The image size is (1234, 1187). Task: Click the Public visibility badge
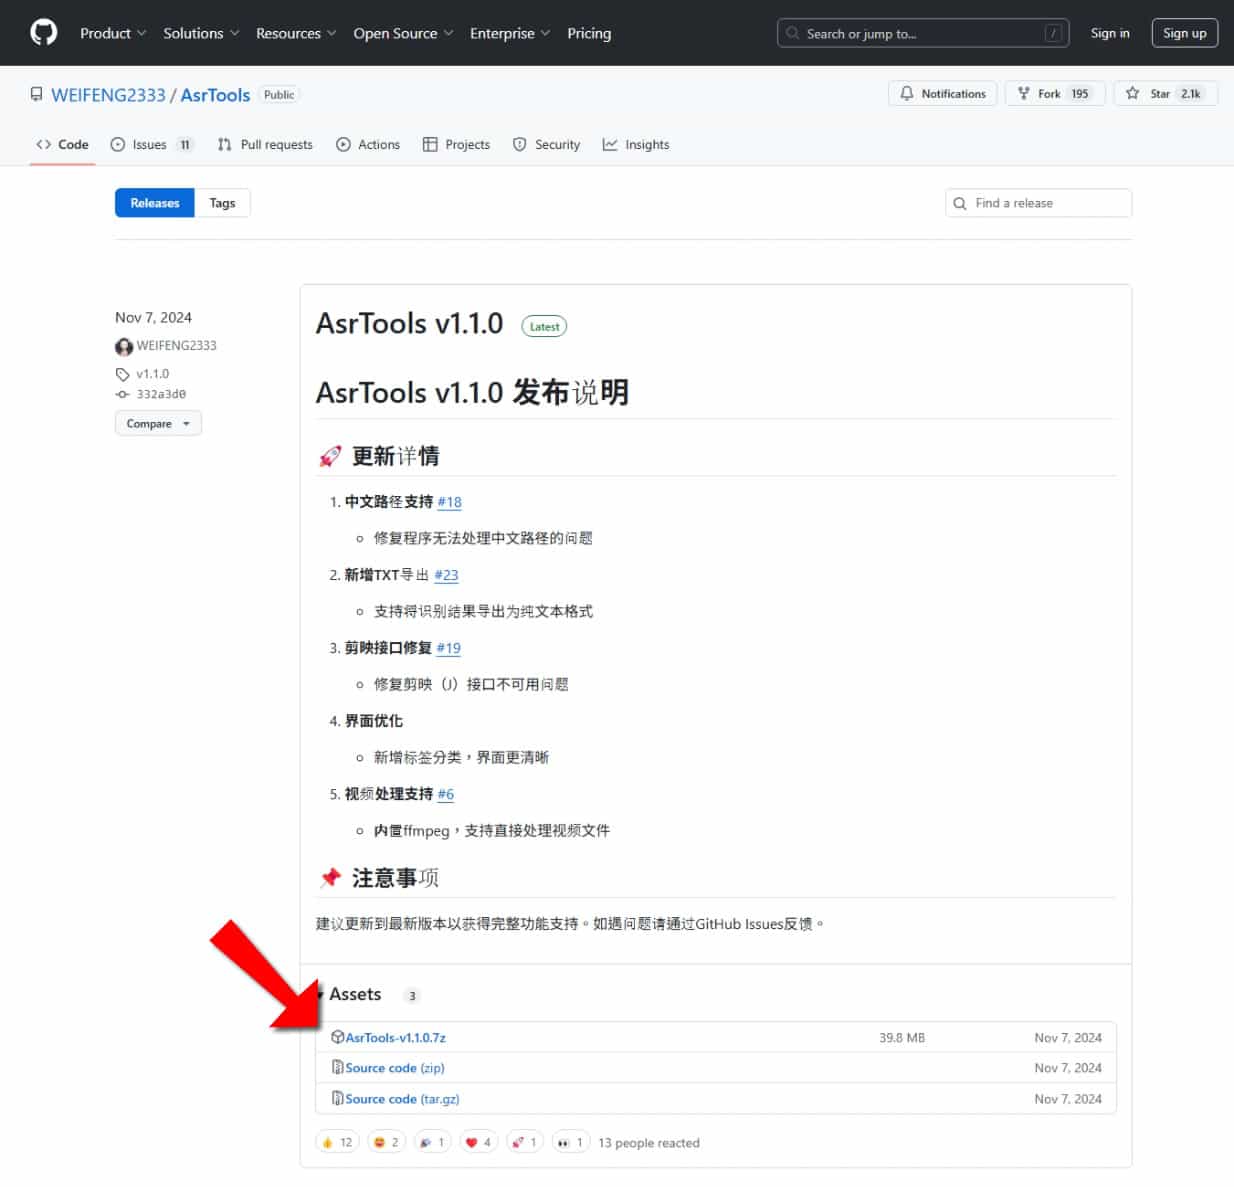[279, 95]
